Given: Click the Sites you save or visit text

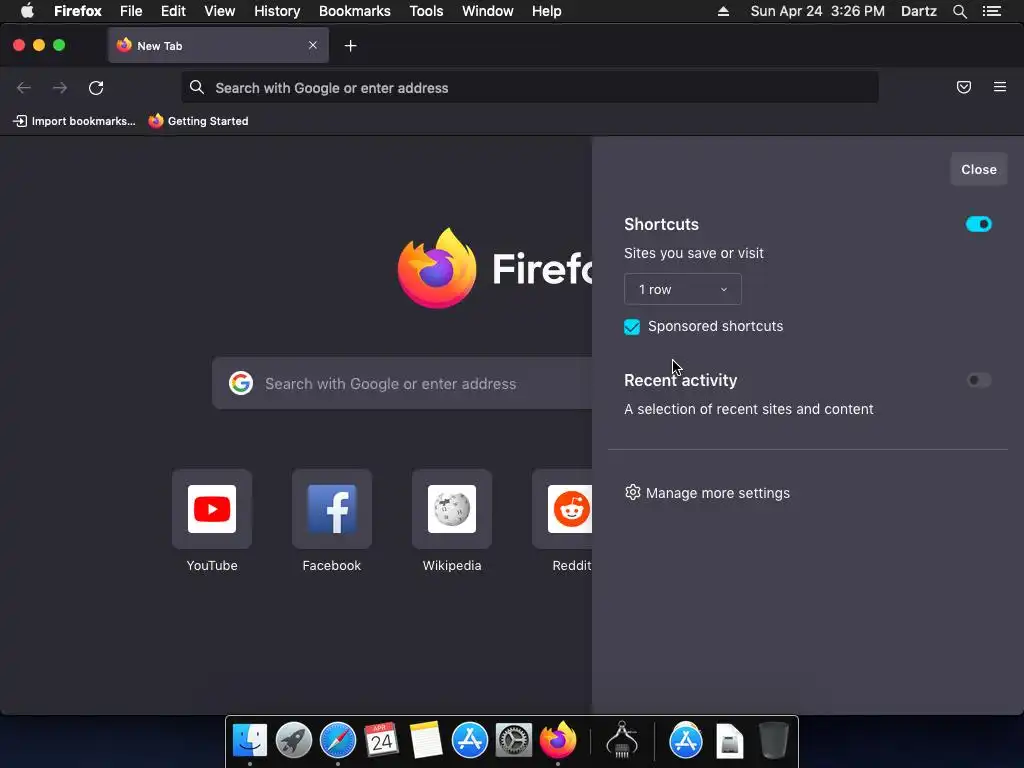Looking at the screenshot, I should pyautogui.click(x=694, y=253).
